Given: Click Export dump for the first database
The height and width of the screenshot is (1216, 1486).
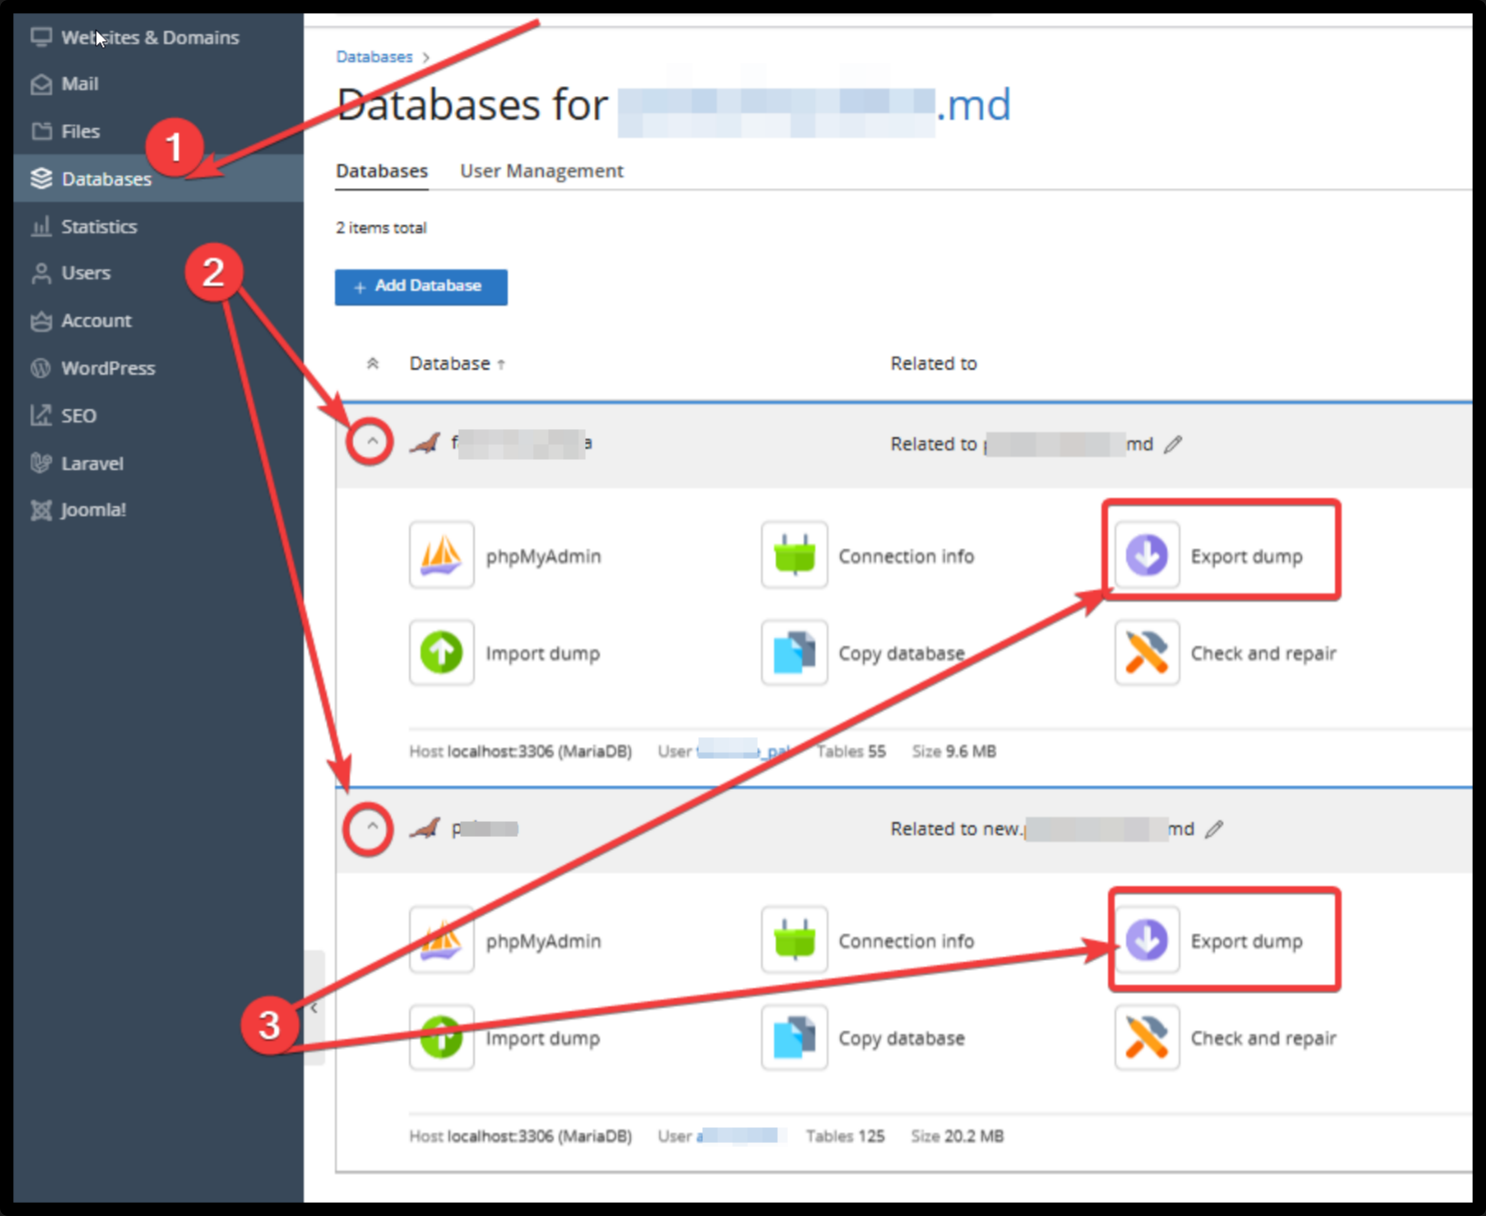Looking at the screenshot, I should [1209, 556].
